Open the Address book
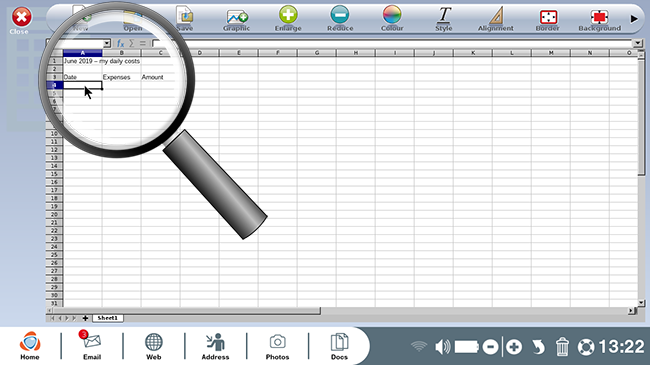 pyautogui.click(x=215, y=346)
